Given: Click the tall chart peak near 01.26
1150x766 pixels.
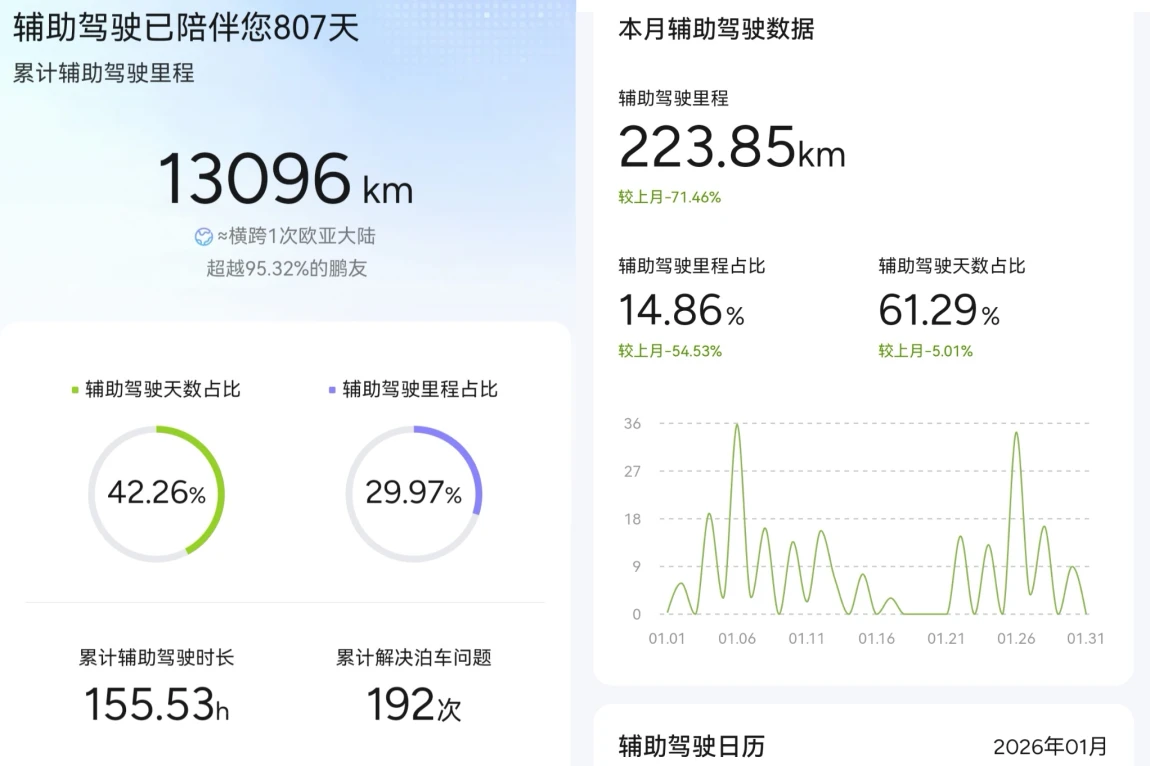Looking at the screenshot, I should (x=1016, y=433).
